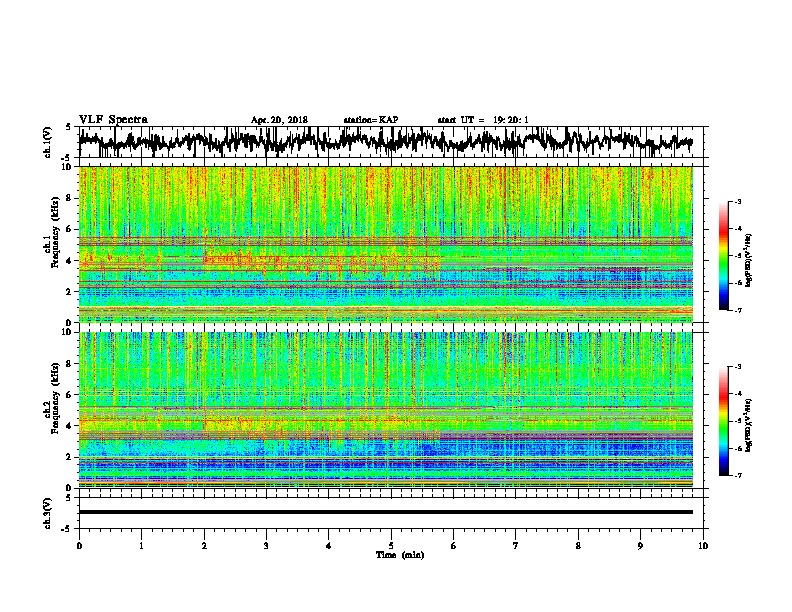Click the ch.2 color scale bar
This screenshot has width=792, height=612.
click(724, 421)
